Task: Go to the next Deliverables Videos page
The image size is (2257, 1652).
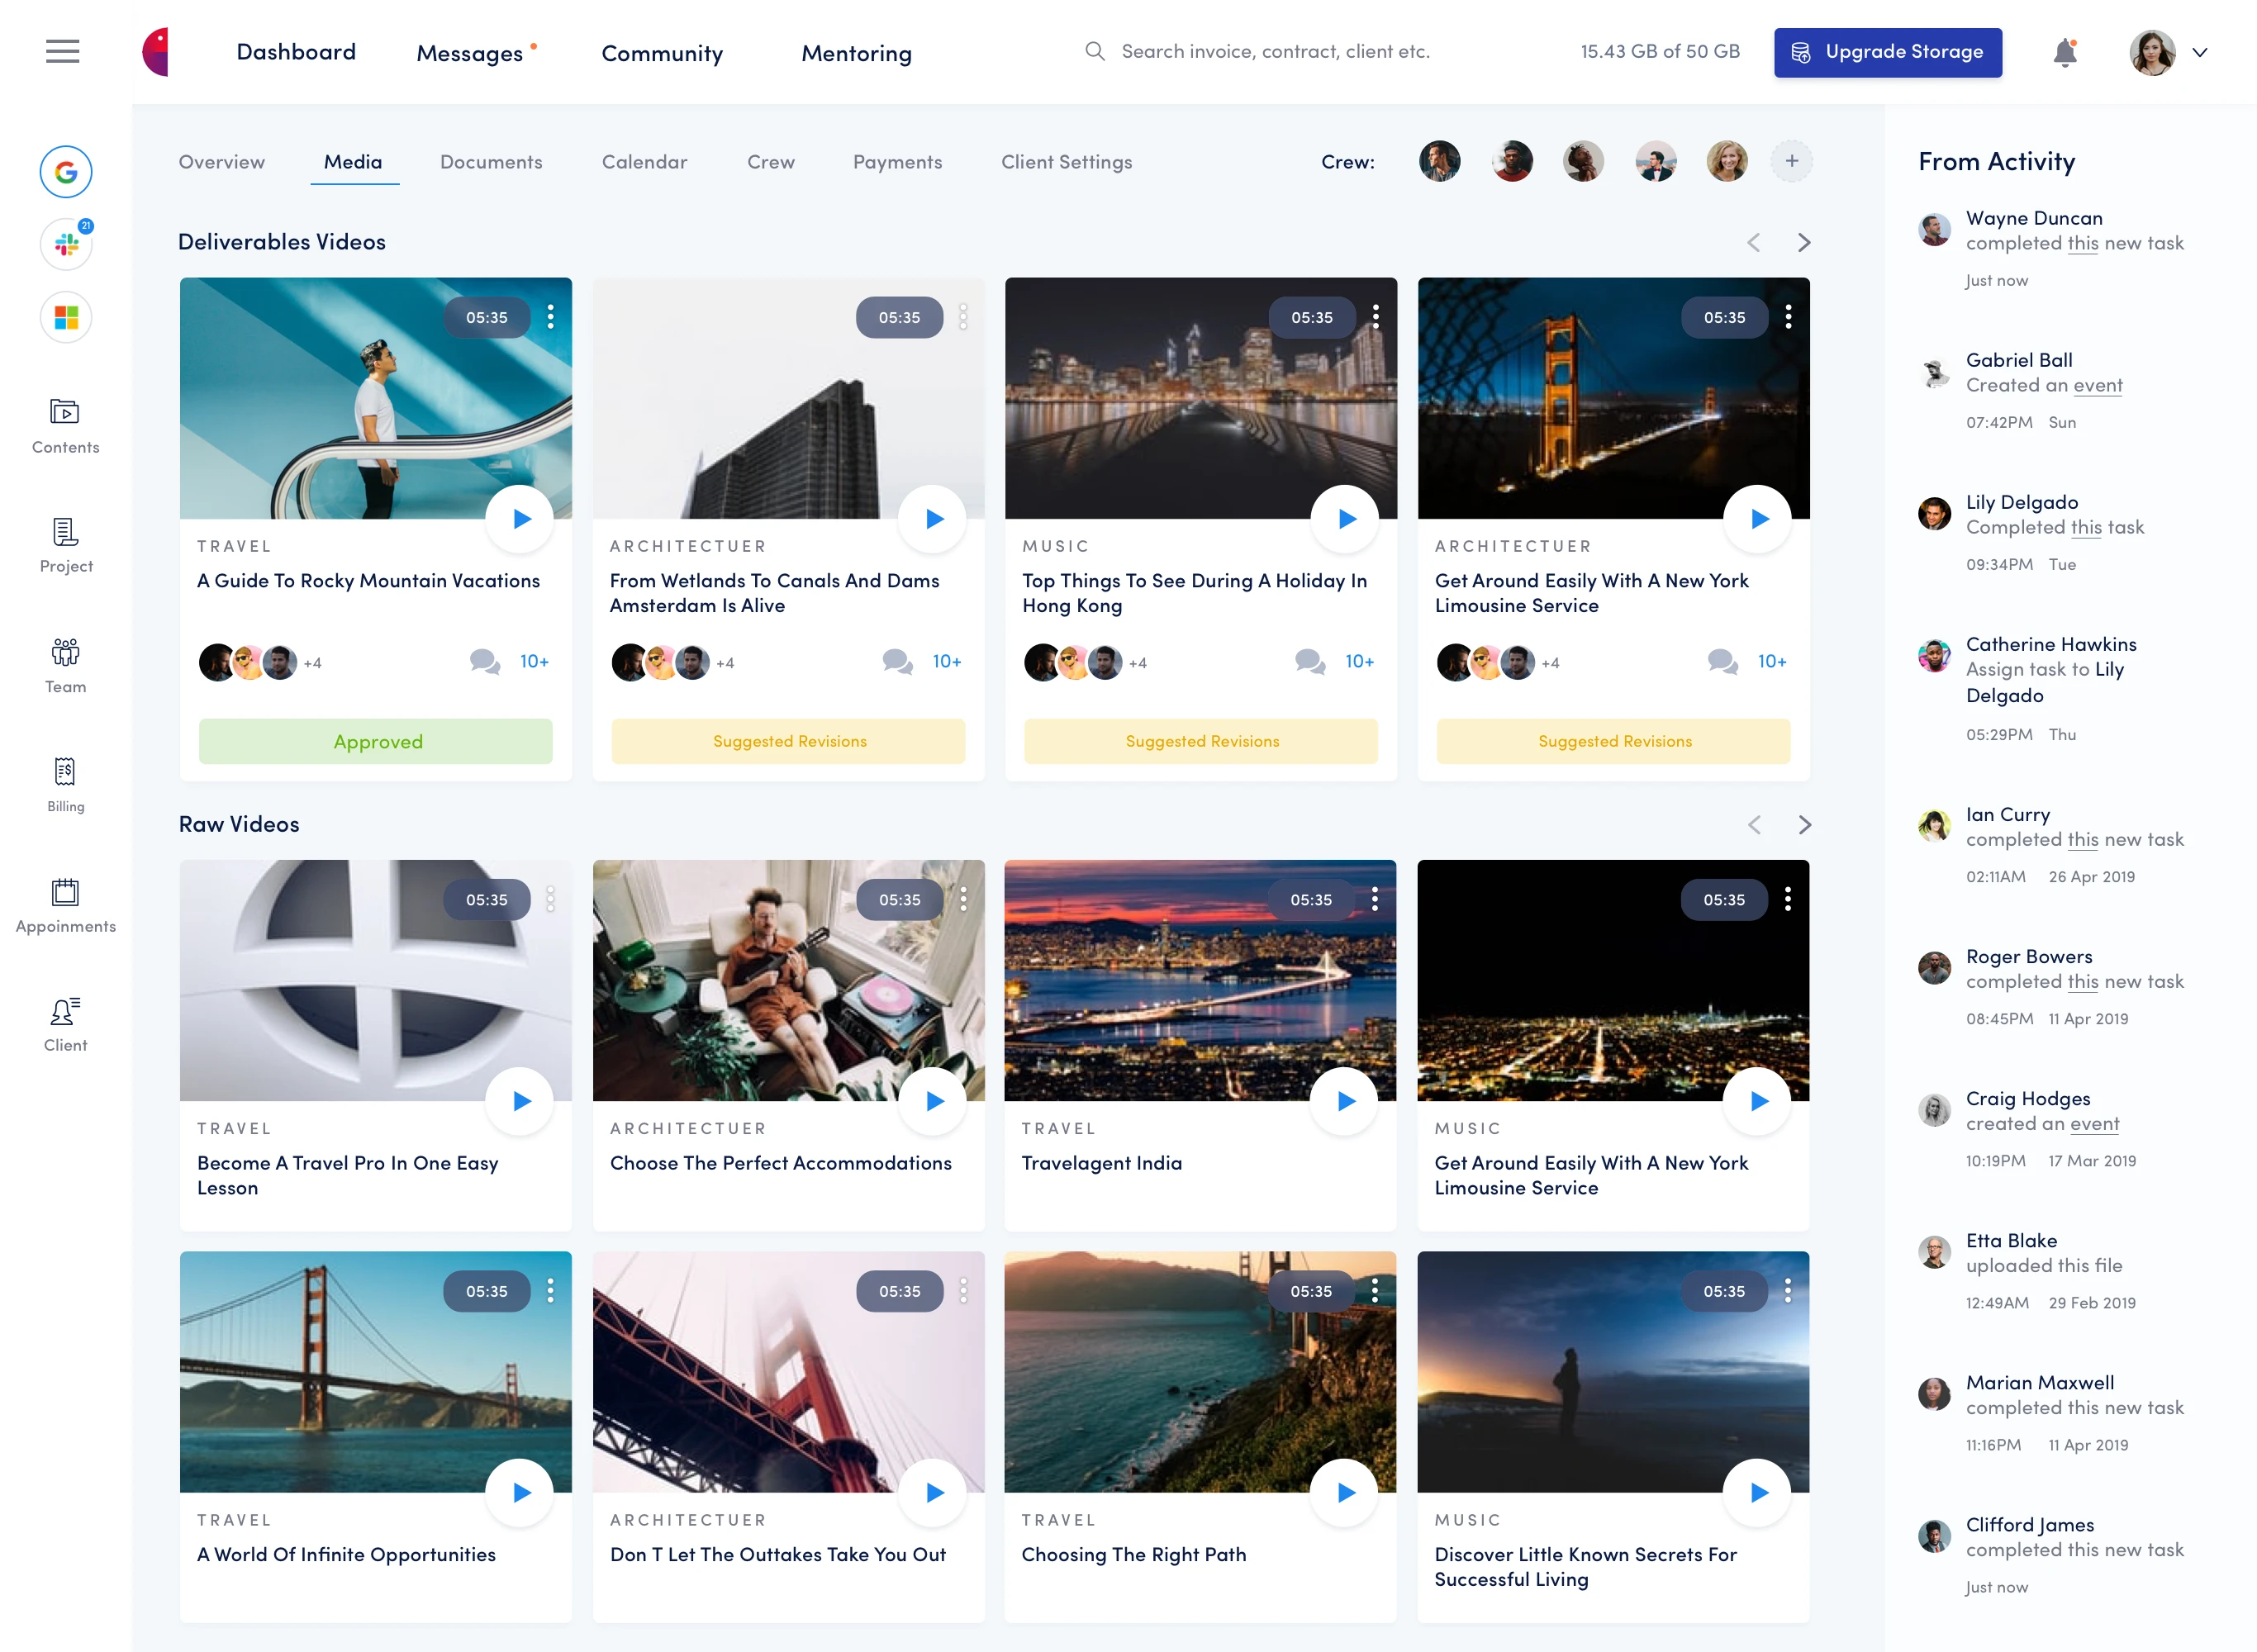Action: point(1804,242)
